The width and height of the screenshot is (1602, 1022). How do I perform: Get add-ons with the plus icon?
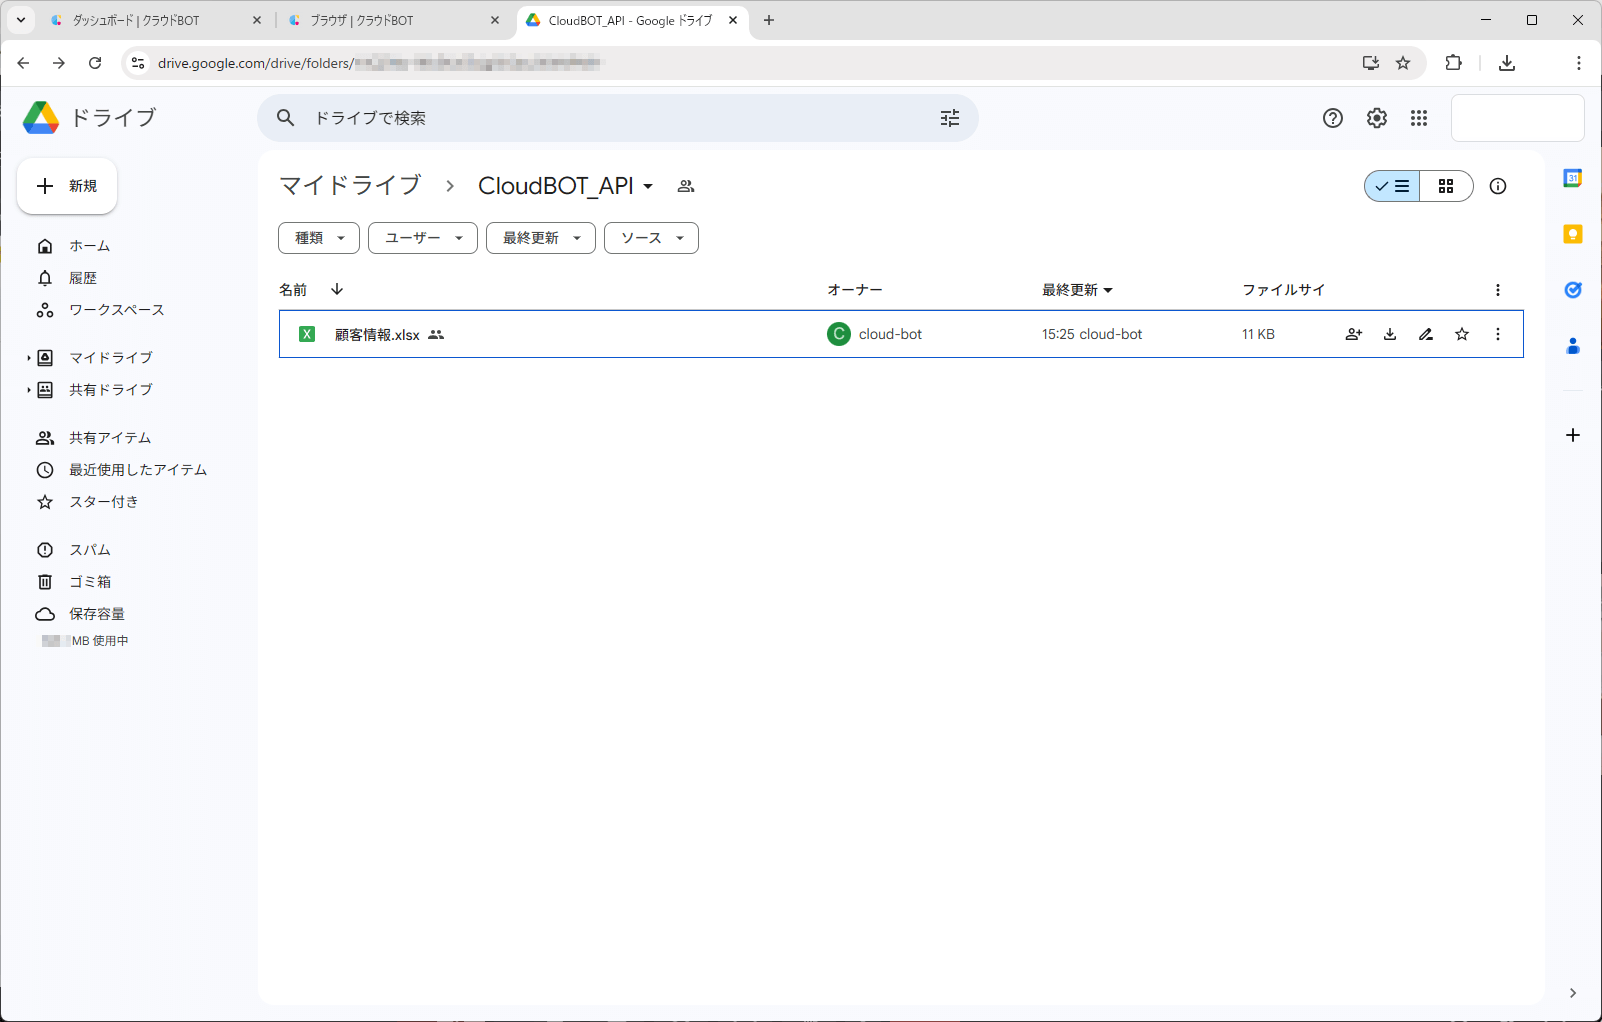(1573, 435)
